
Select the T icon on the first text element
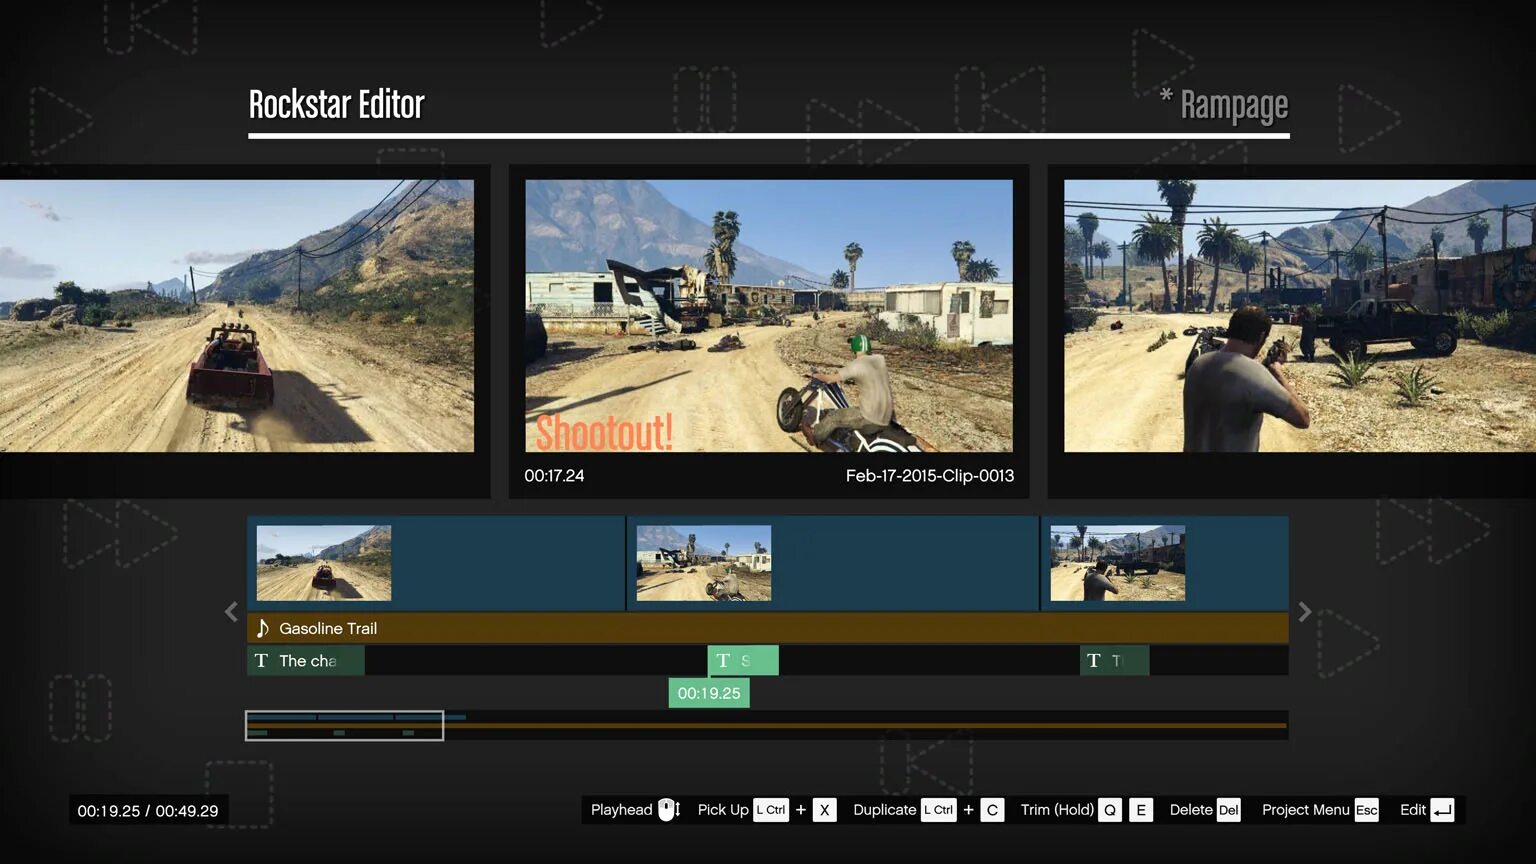coord(261,660)
